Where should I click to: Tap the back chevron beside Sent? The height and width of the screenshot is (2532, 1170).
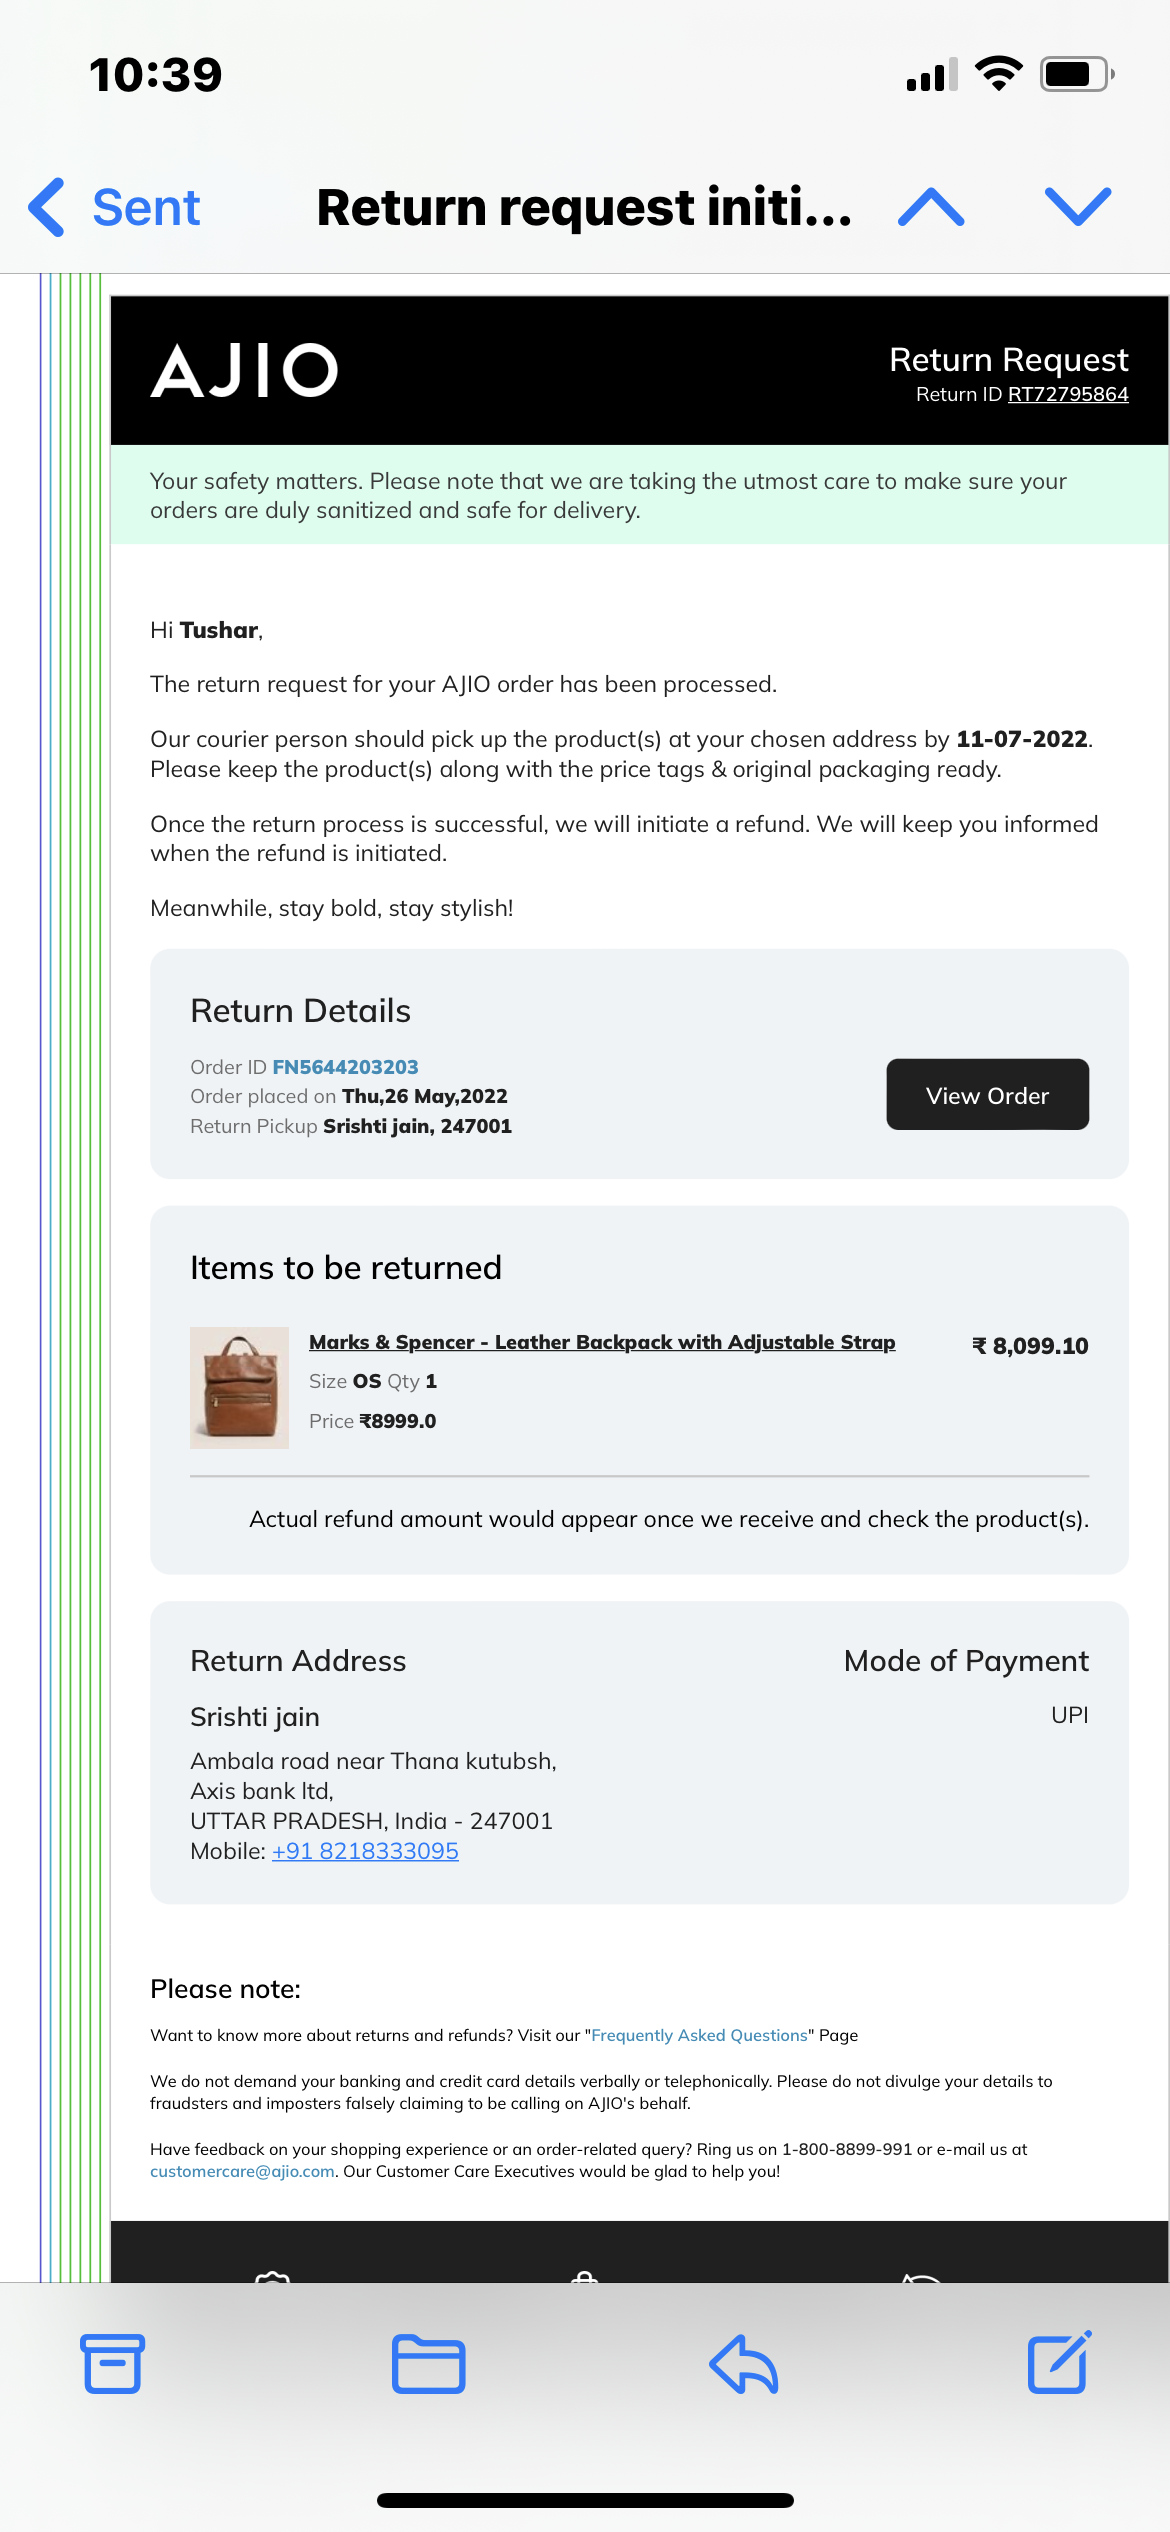coord(47,207)
